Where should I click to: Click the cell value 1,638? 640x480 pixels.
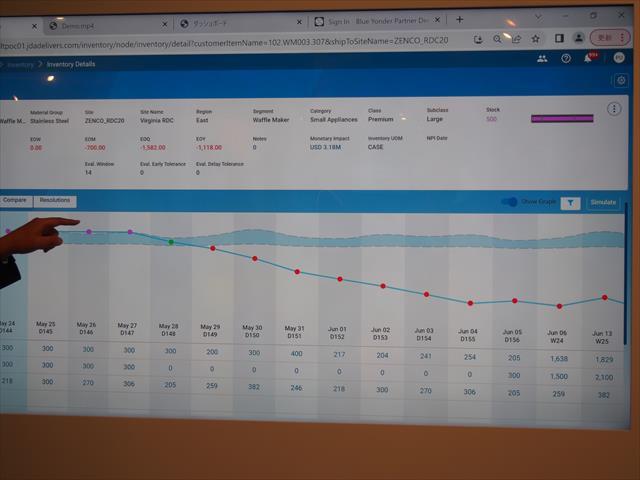point(559,358)
